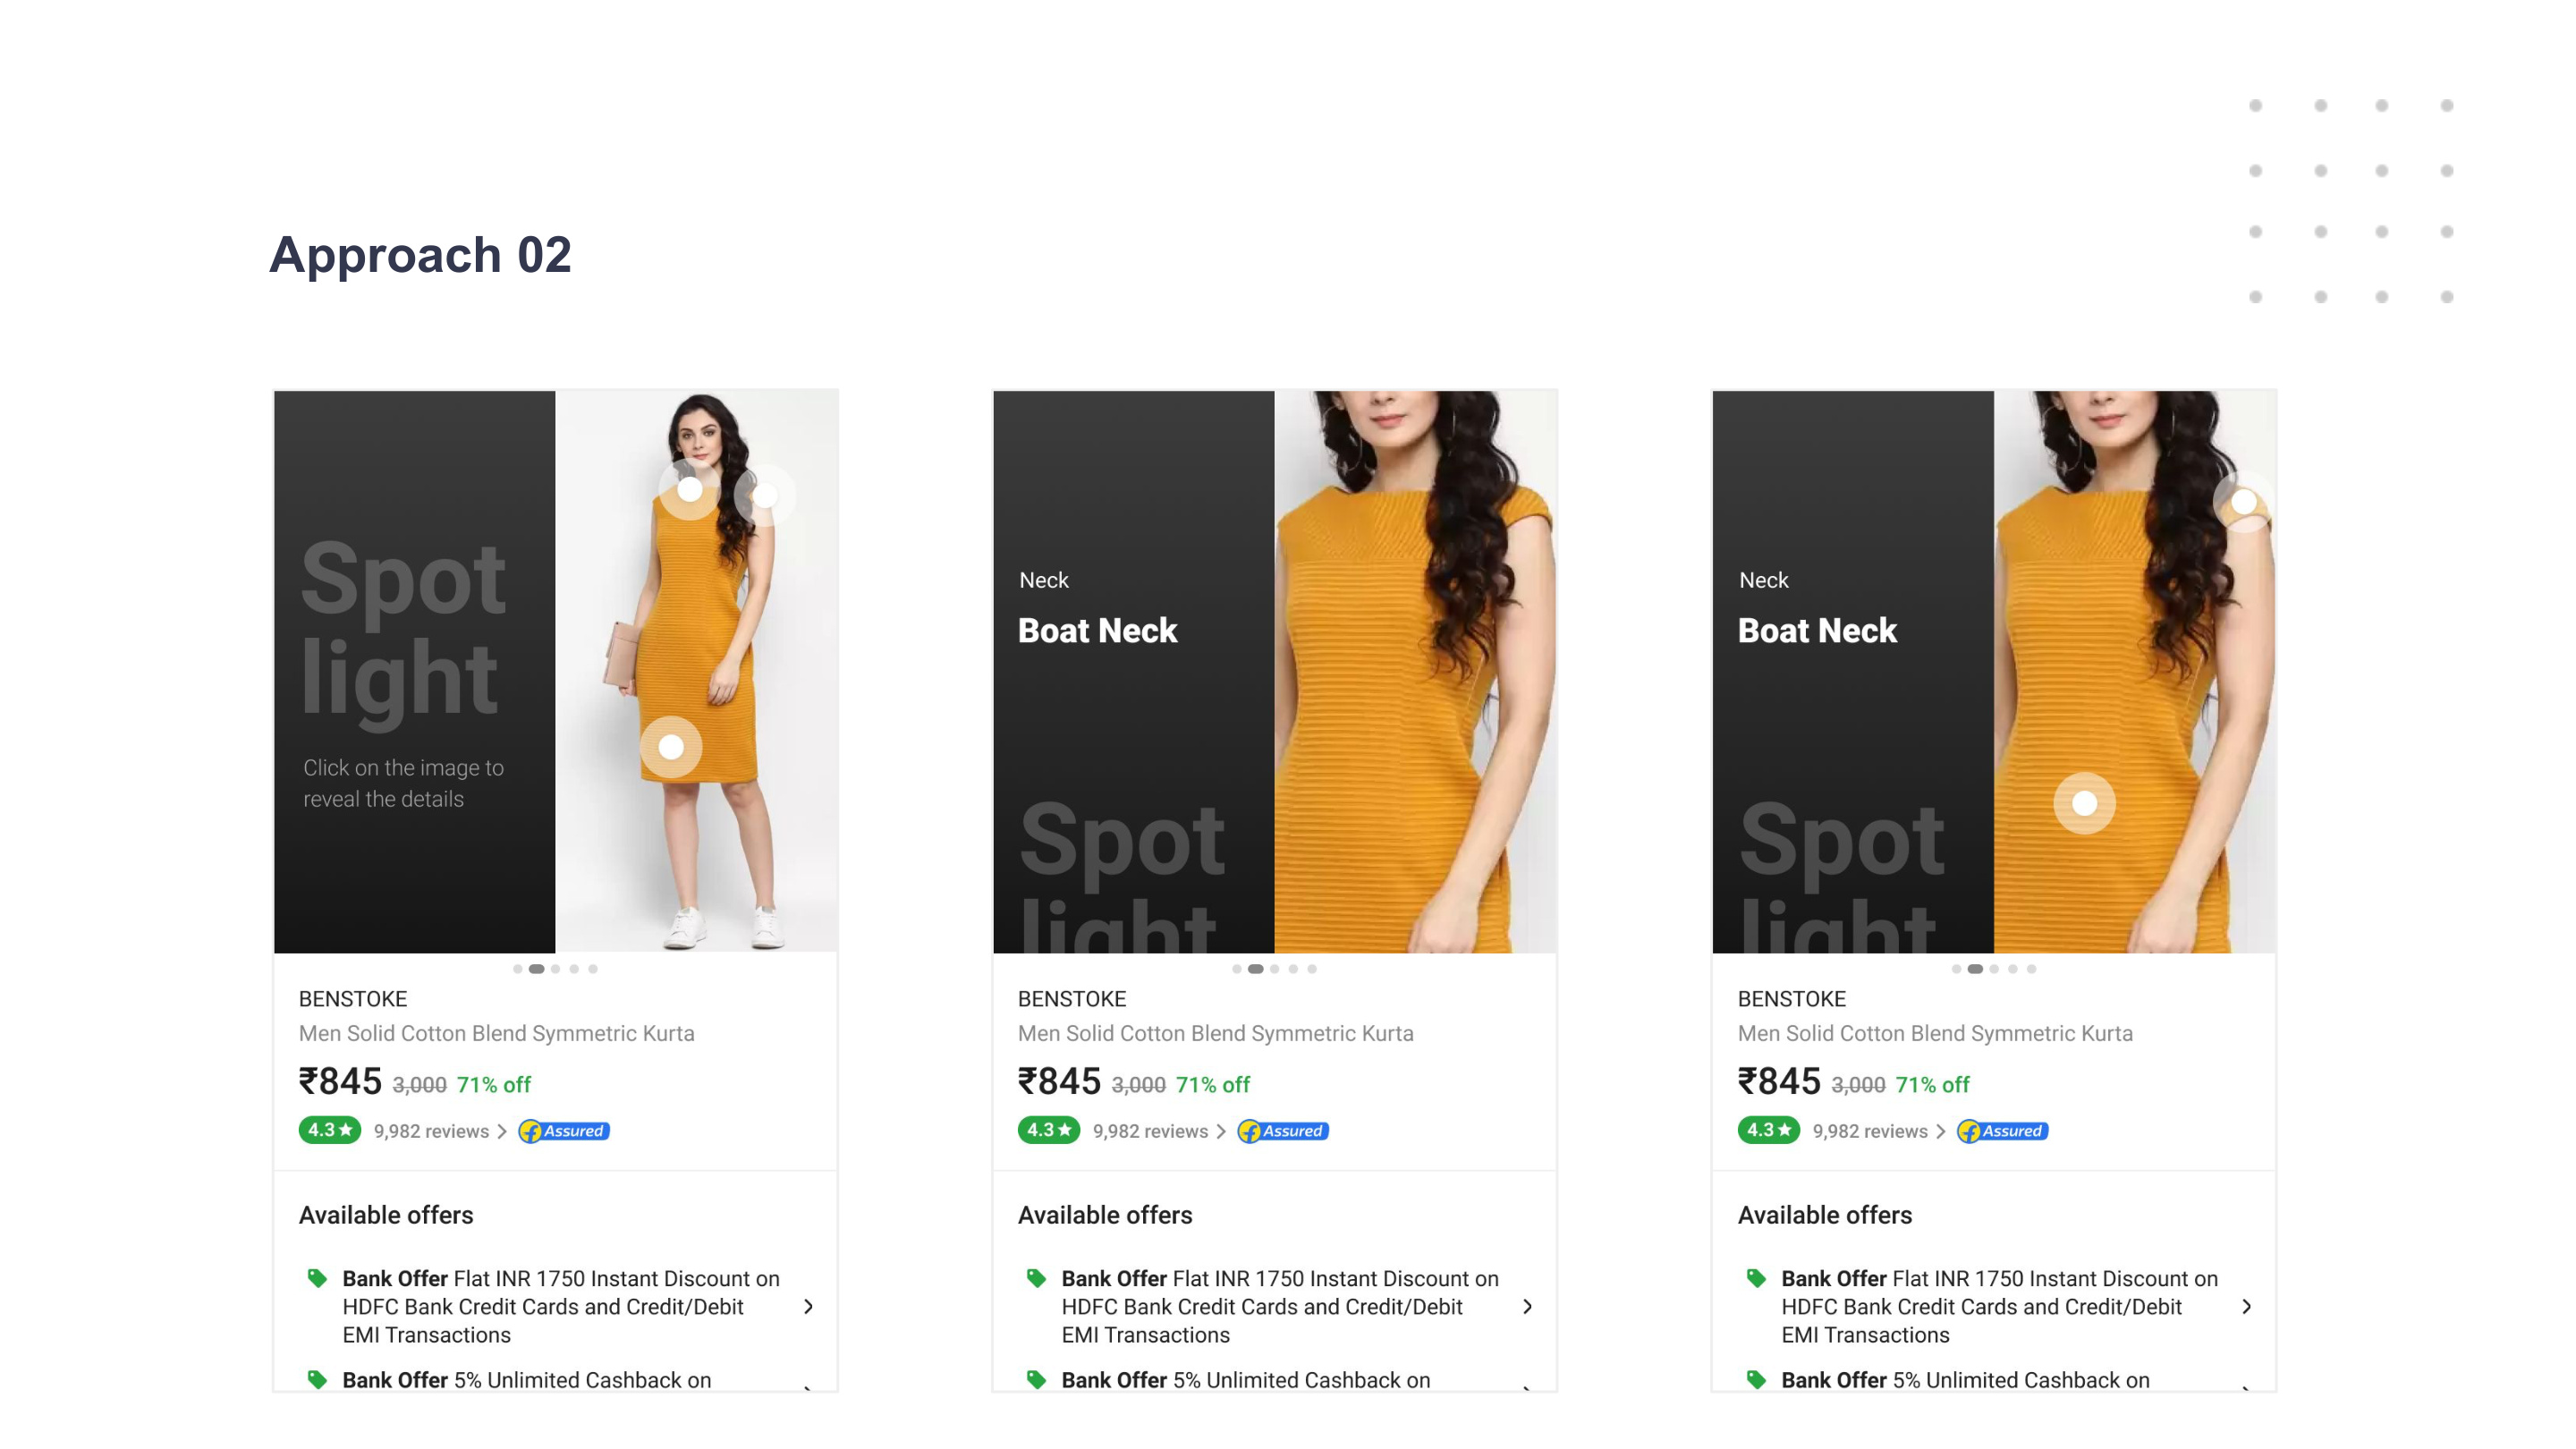The width and height of the screenshot is (2576, 1449).
Task: Click 'Men Solid Cotton Blend Symmetric Kurta' in first card
Action: click(x=496, y=1033)
